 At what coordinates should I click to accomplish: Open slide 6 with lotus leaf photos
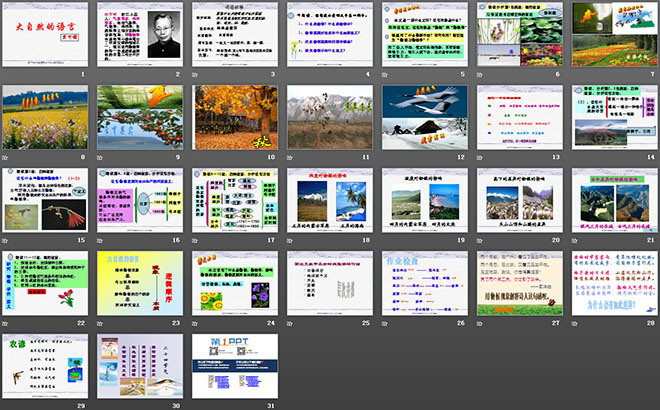coord(518,35)
